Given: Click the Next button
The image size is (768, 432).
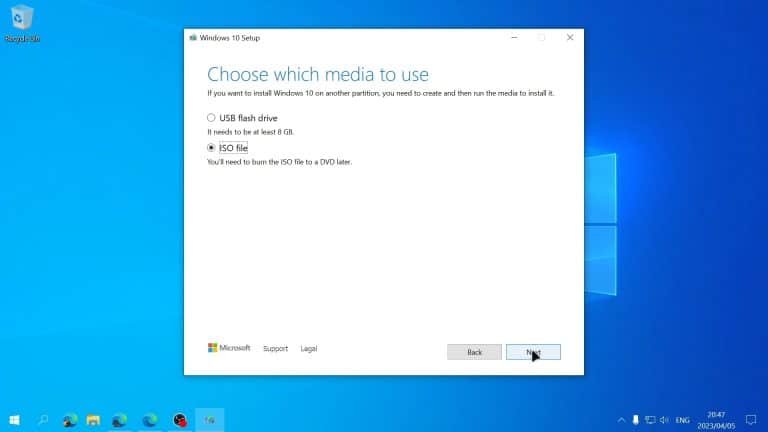Looking at the screenshot, I should coord(533,352).
